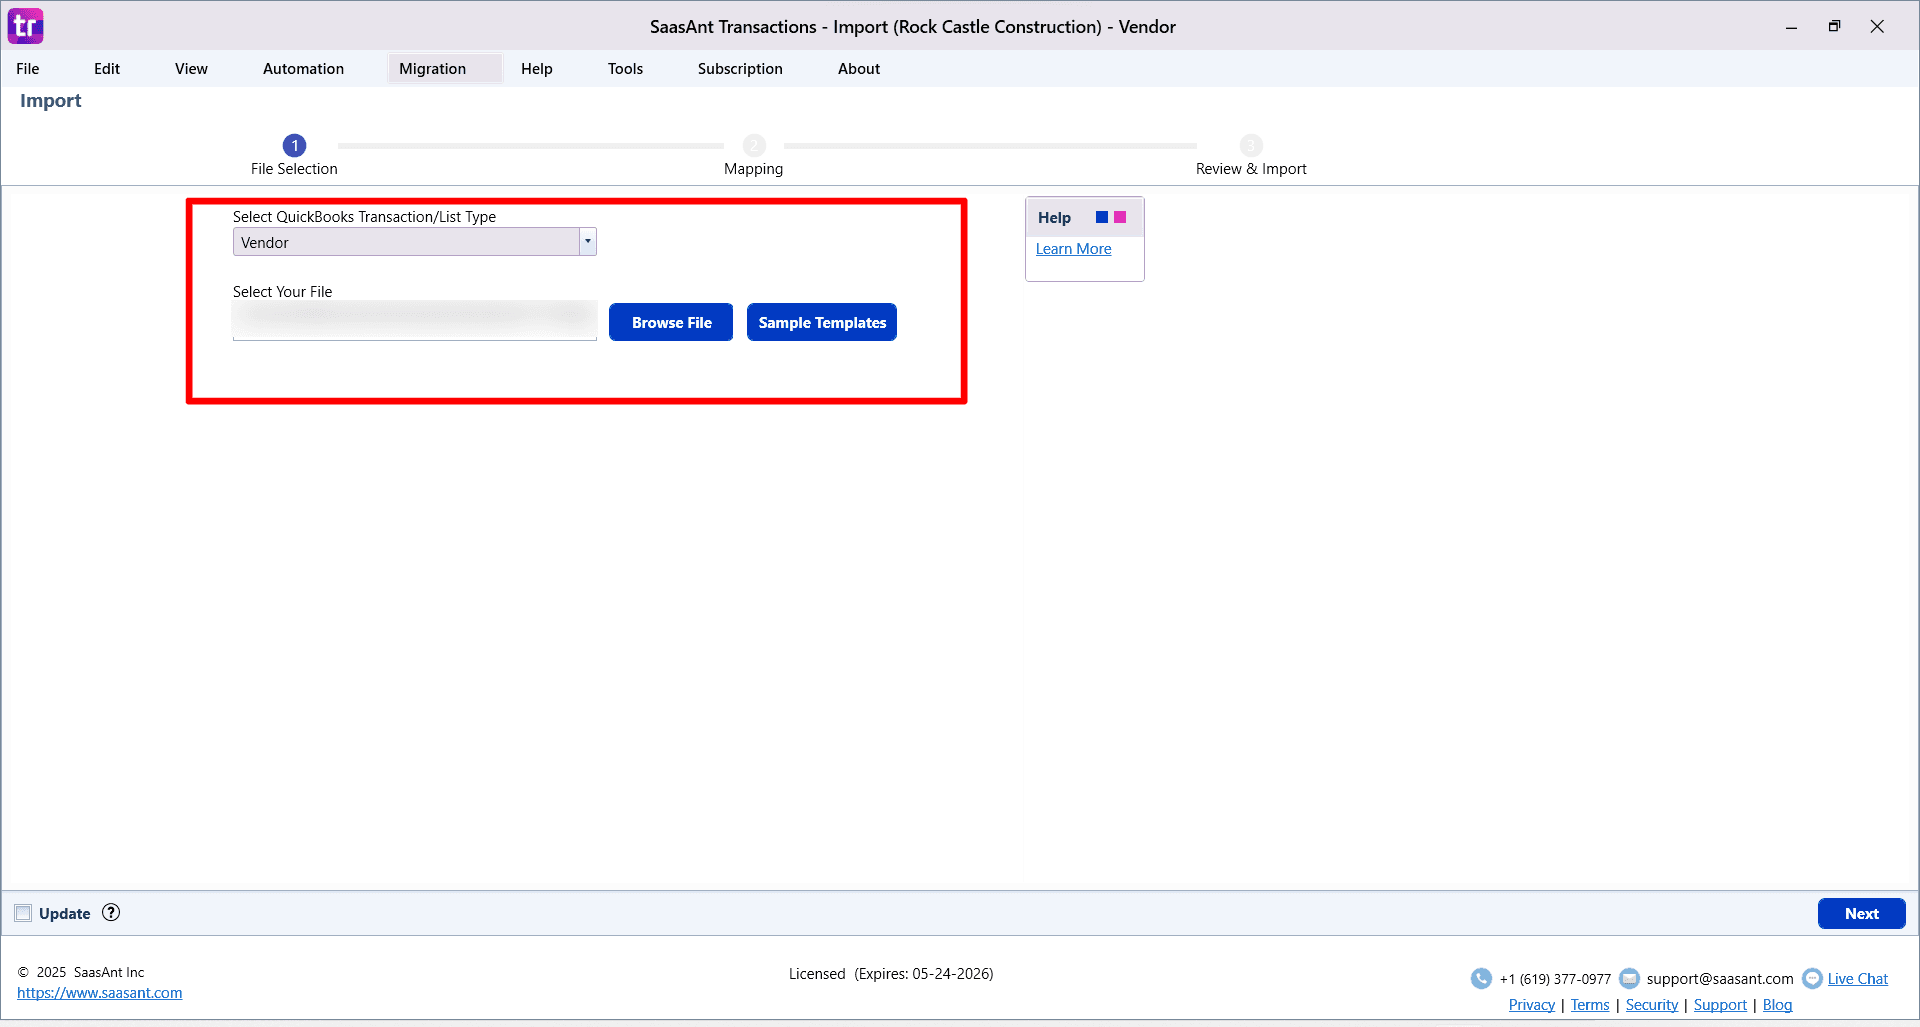
Task: Open the Blog link
Action: 1777,1005
